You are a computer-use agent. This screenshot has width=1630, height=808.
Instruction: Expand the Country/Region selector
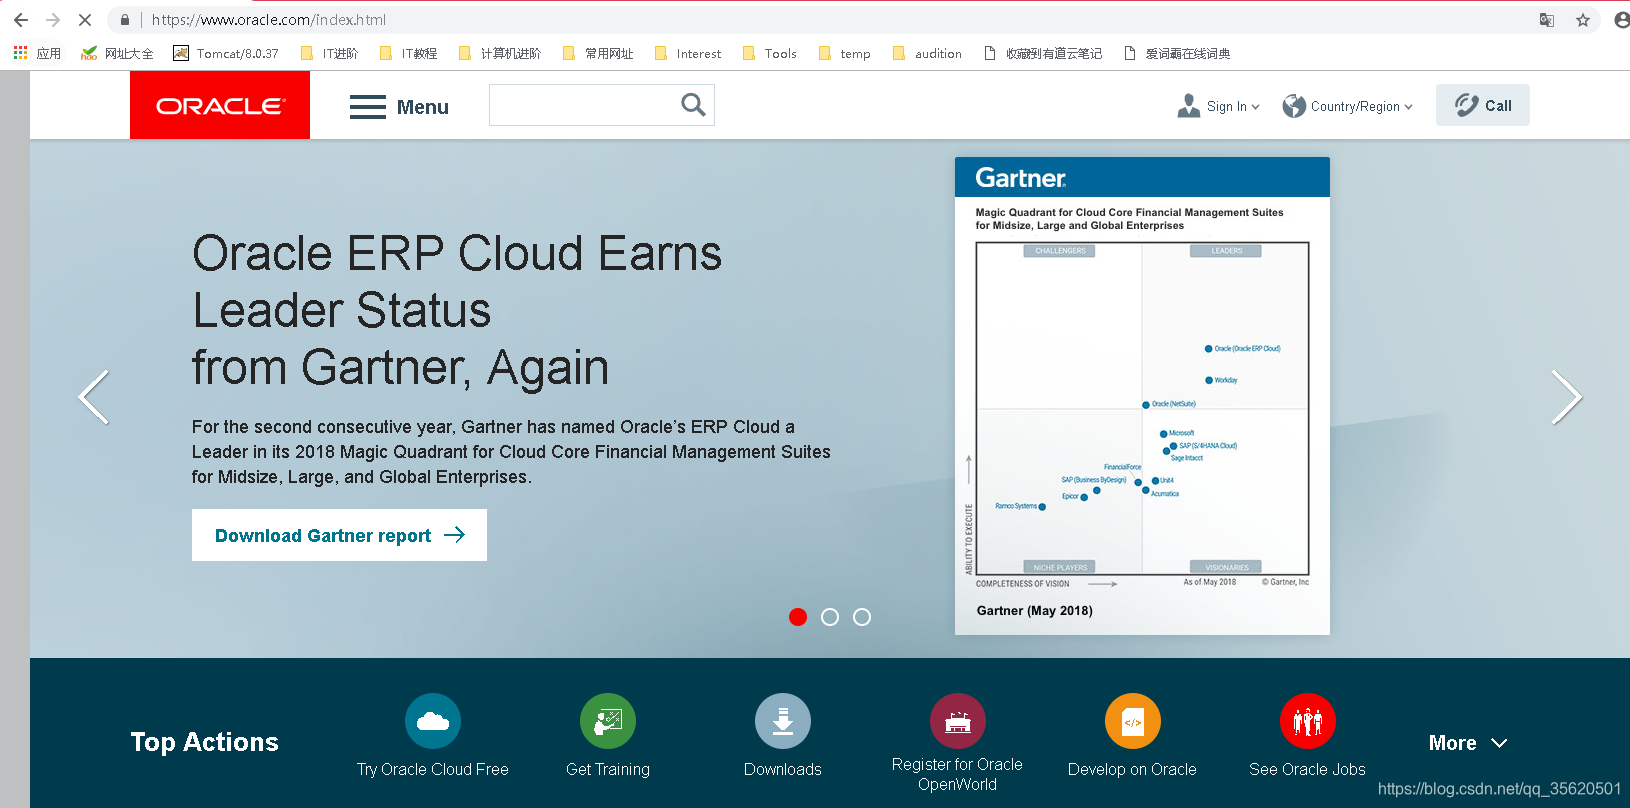(x=1361, y=106)
